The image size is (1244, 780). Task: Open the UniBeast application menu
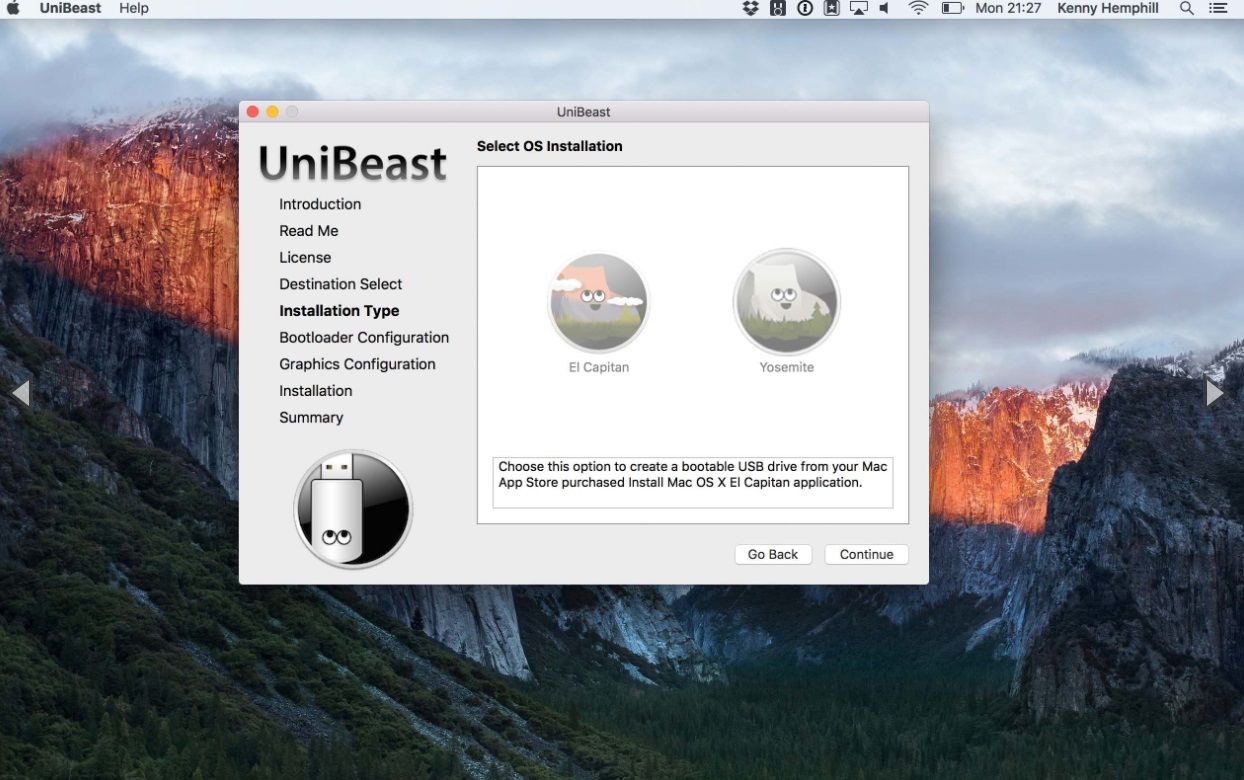tap(70, 8)
